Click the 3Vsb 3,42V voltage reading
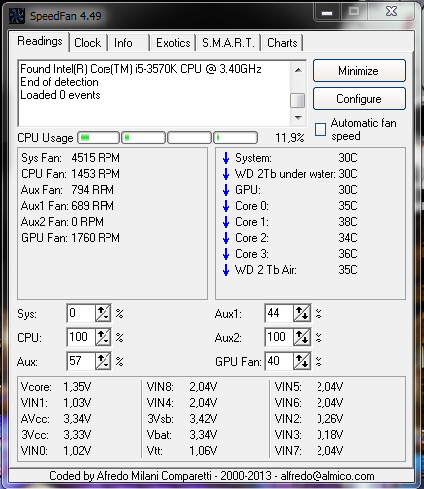Viewport: 424px width, 489px height. click(x=182, y=419)
